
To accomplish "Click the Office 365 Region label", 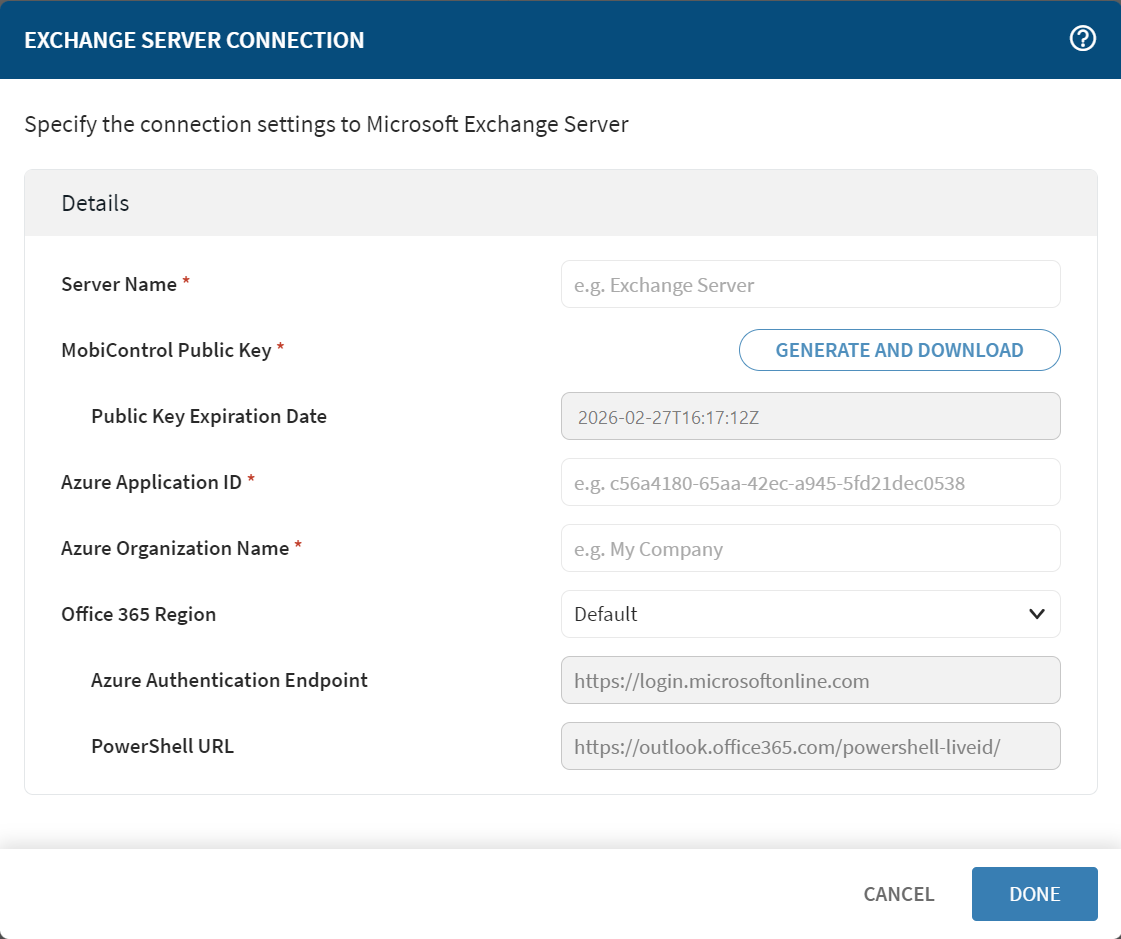I will click(x=138, y=614).
